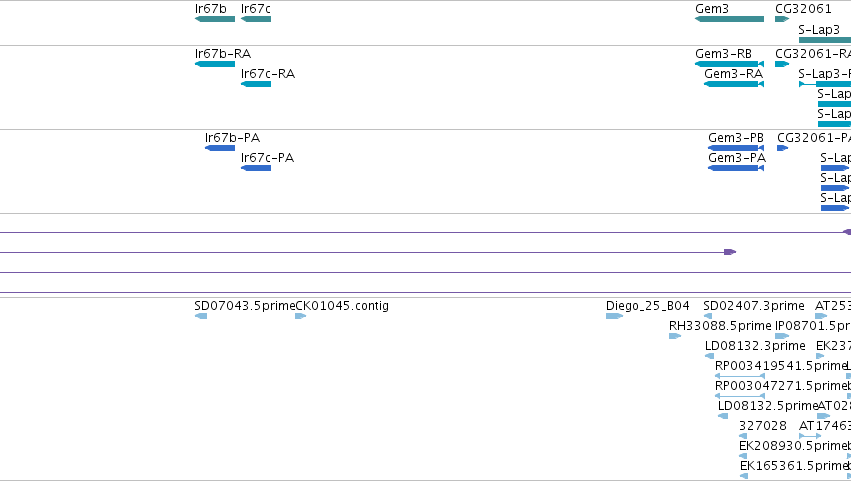Image resolution: width=851 pixels, height=481 pixels.
Task: Select EK208930.5prime EST feature
Action: (x=743, y=456)
